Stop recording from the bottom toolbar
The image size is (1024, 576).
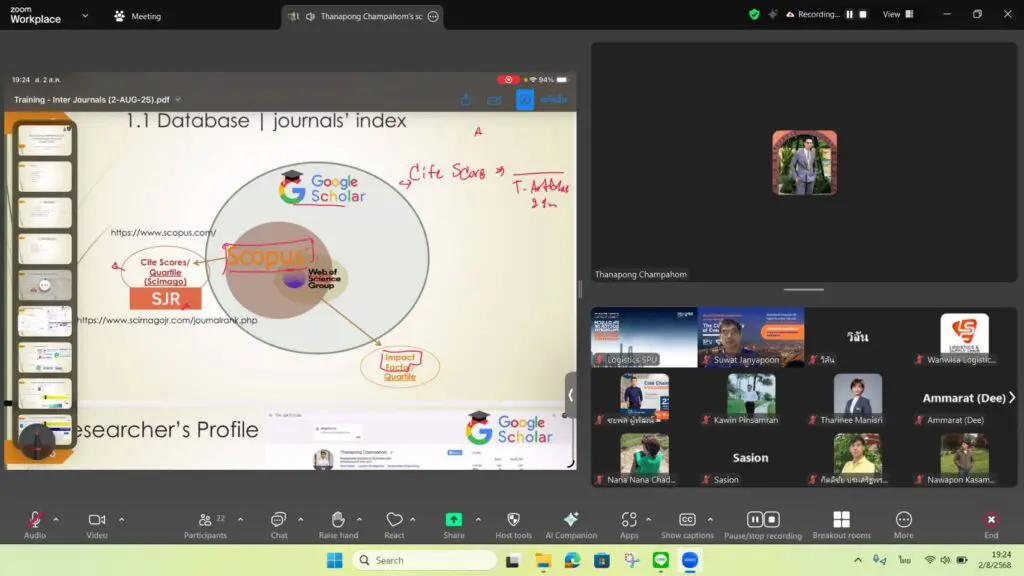(x=772, y=519)
